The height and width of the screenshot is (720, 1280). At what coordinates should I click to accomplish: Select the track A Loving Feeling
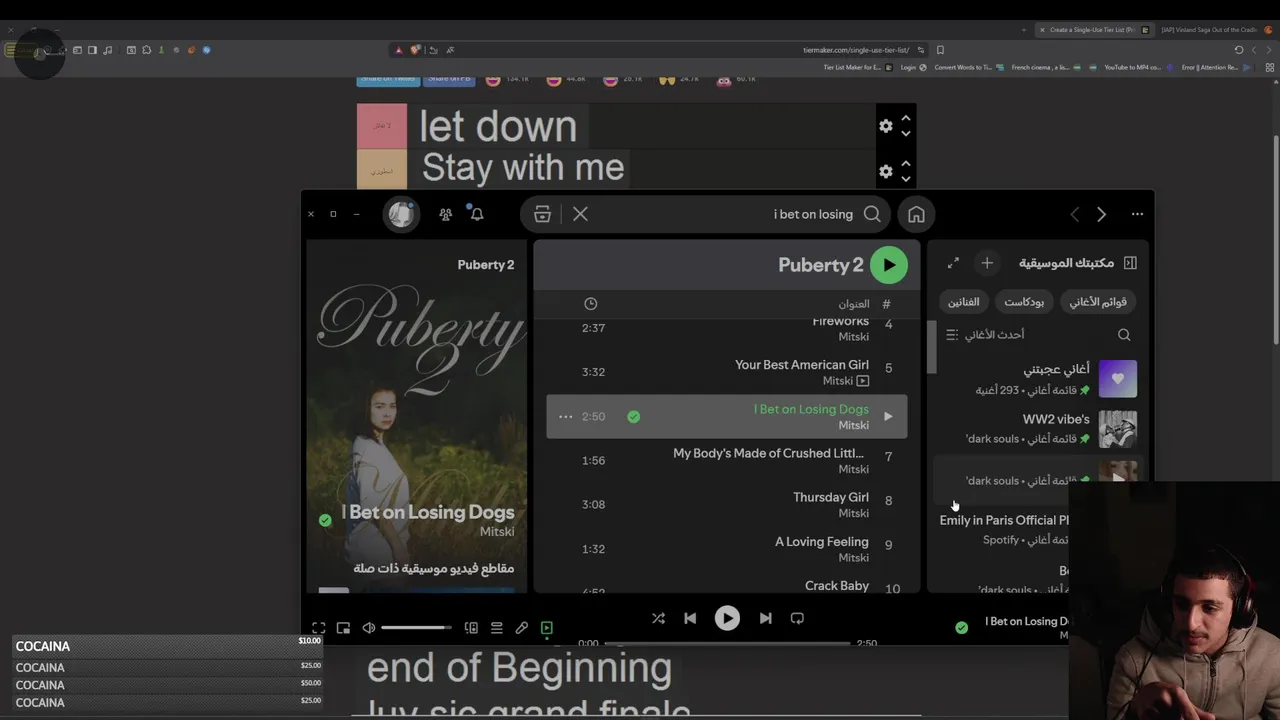pos(727,549)
